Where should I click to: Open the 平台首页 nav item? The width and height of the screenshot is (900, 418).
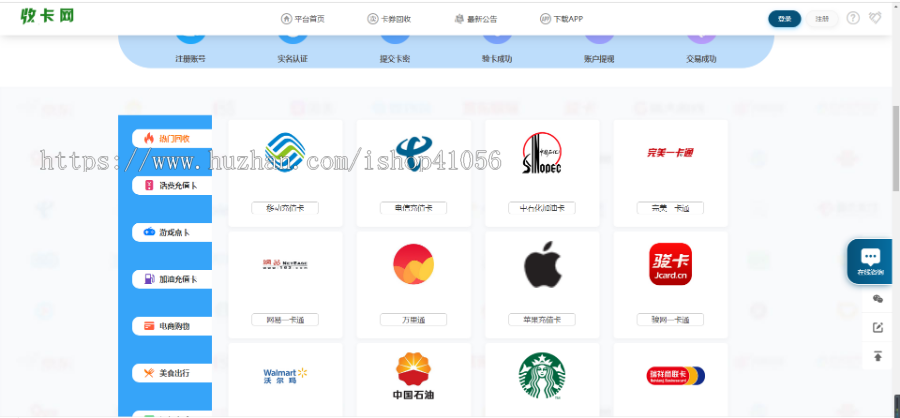coord(302,19)
